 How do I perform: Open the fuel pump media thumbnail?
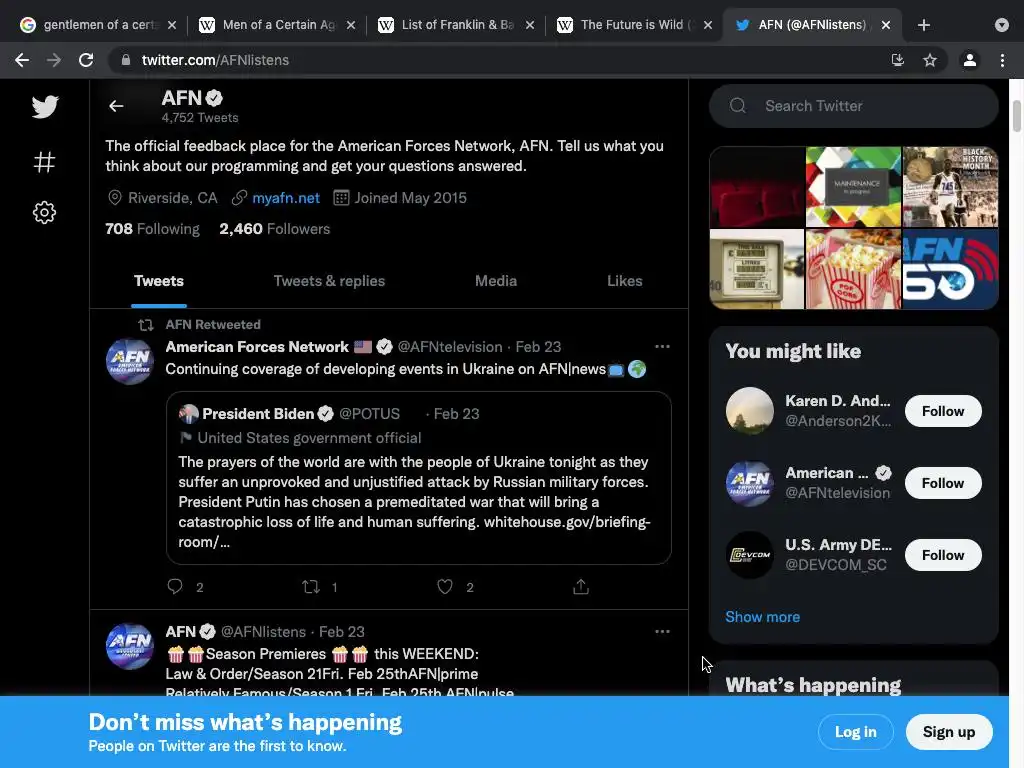coord(757,269)
